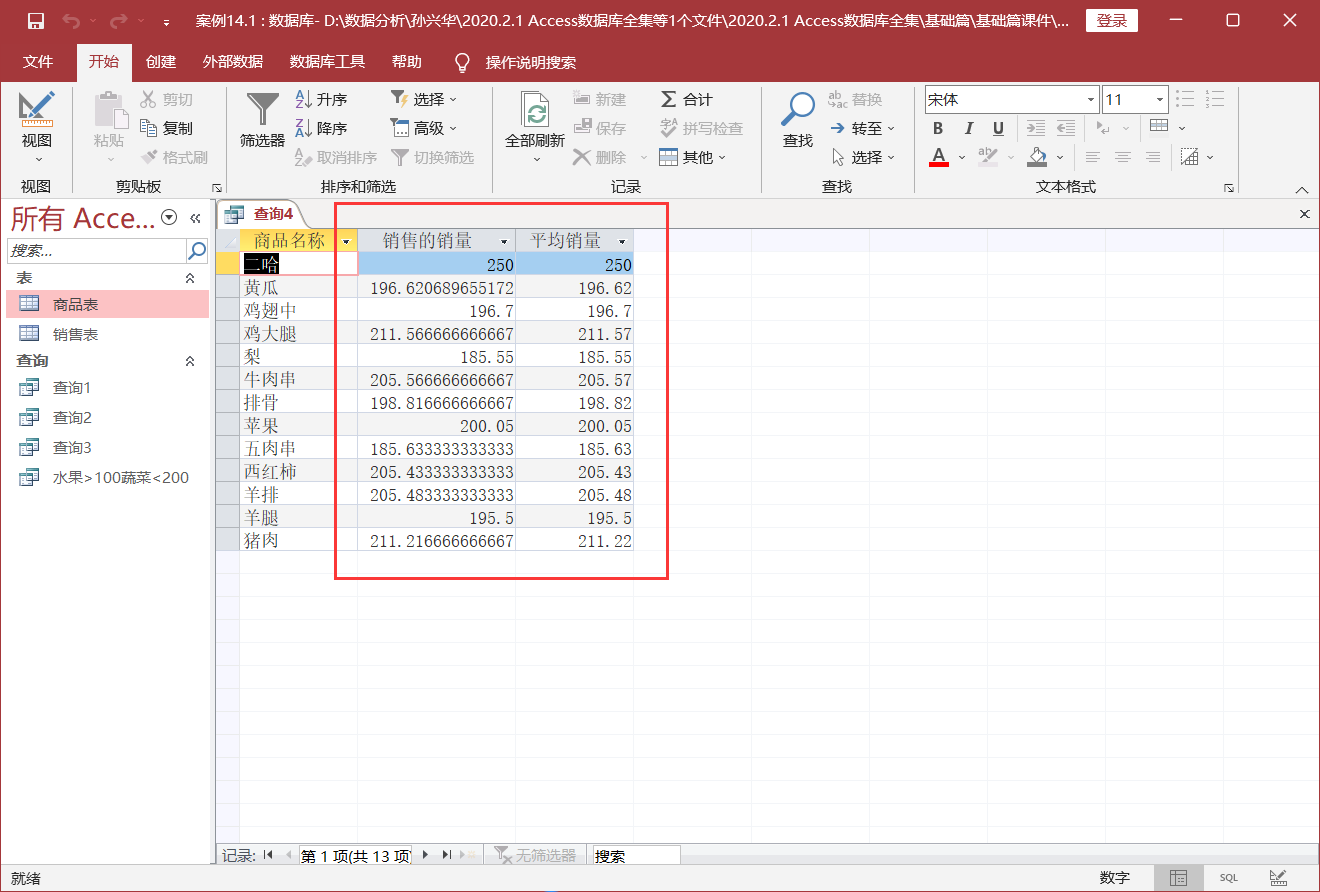The image size is (1320, 892).
Task: Align text left
Action: 1093,157
